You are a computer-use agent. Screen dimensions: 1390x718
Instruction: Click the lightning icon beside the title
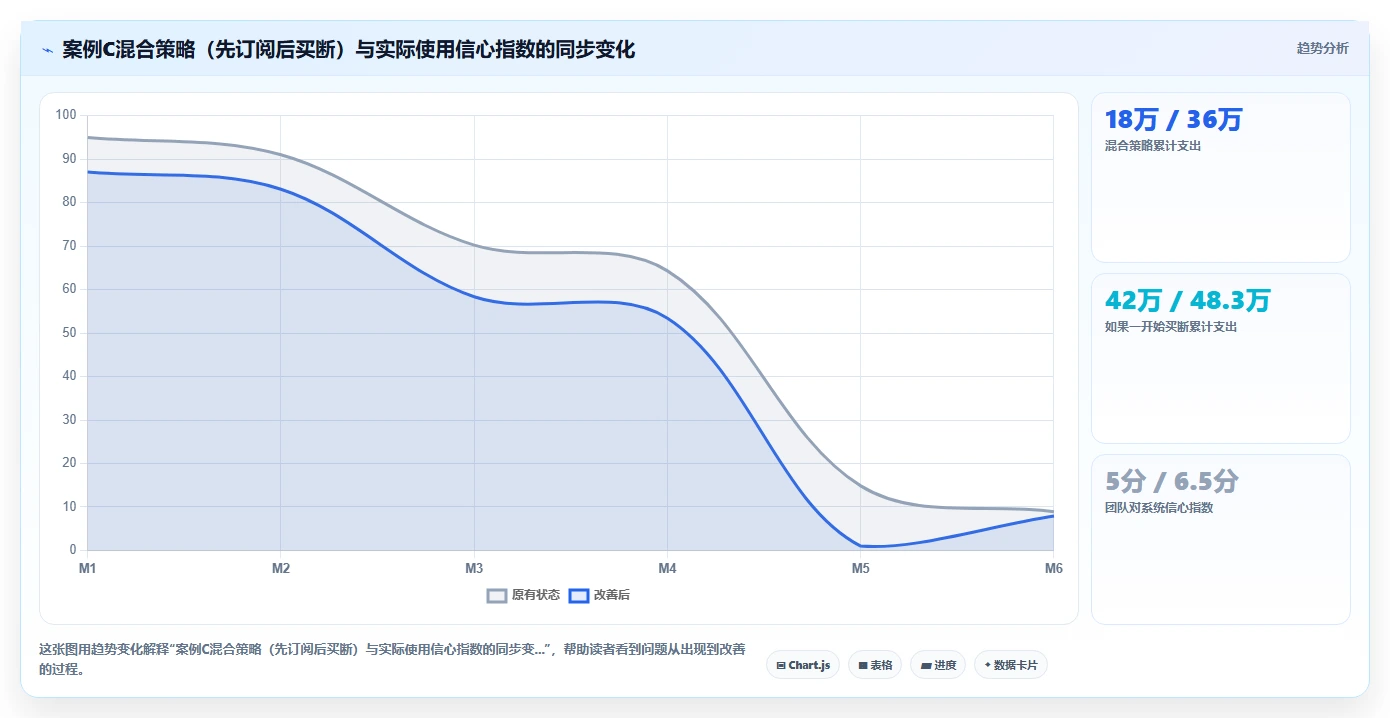tap(47, 50)
